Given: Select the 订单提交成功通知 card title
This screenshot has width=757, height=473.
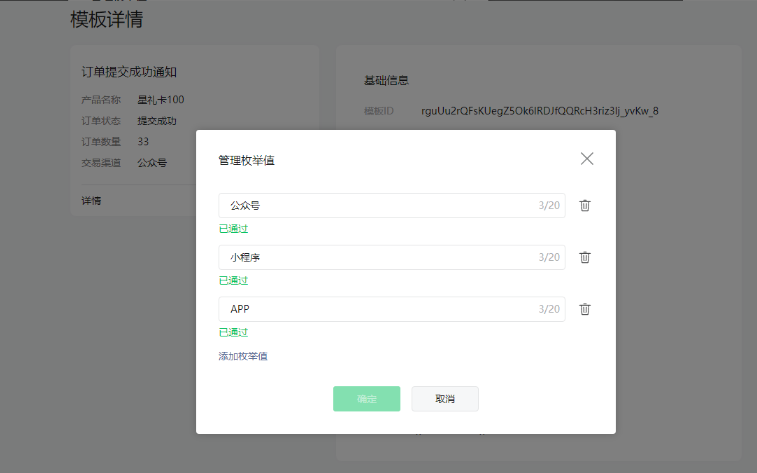Looking at the screenshot, I should pyautogui.click(x=129, y=72).
